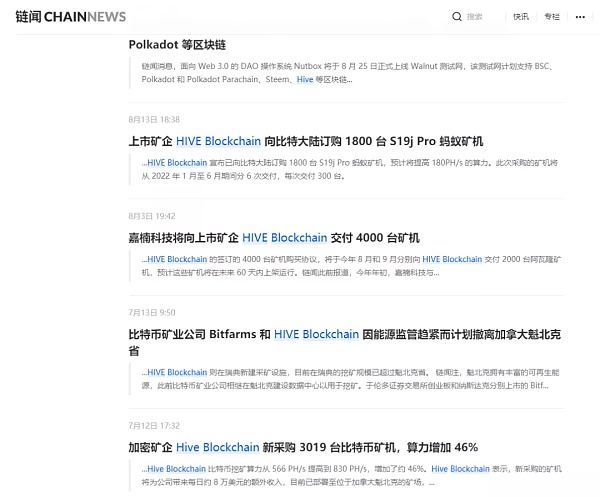
Task: Open the 嘉楠科技 交付 4000 台矿机 headline
Action: (274, 238)
